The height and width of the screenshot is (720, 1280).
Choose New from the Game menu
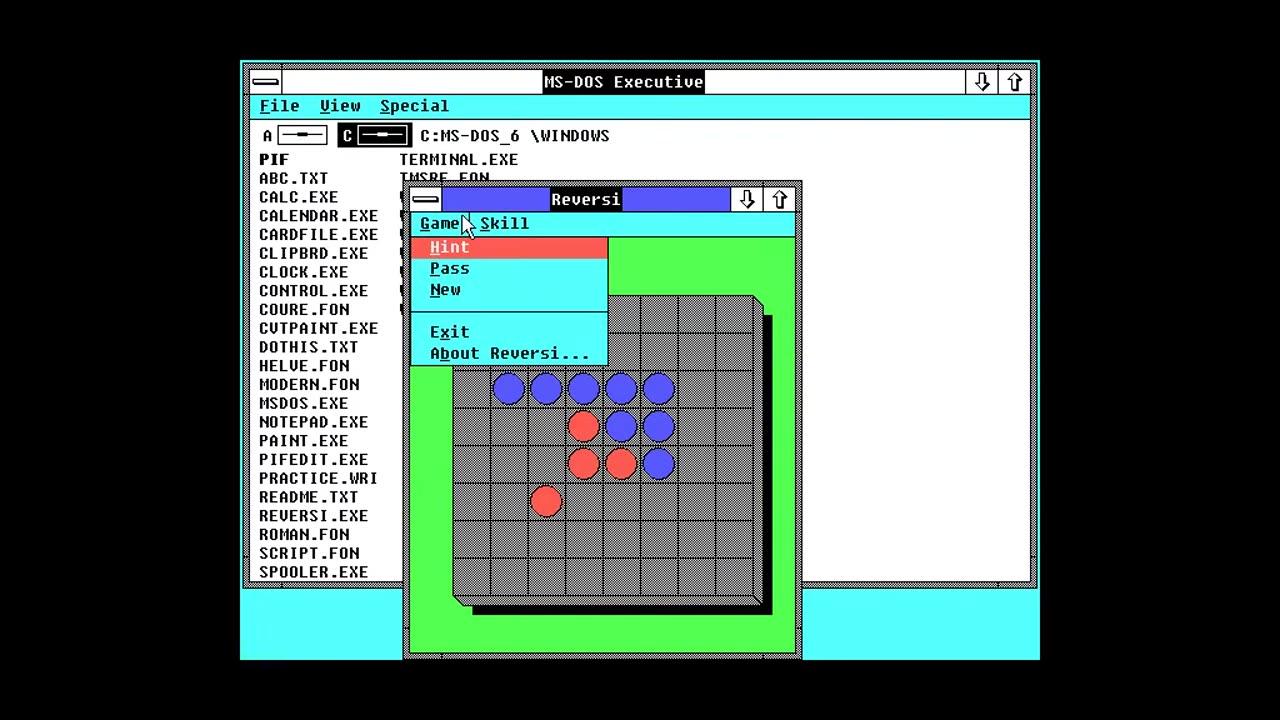click(508, 290)
